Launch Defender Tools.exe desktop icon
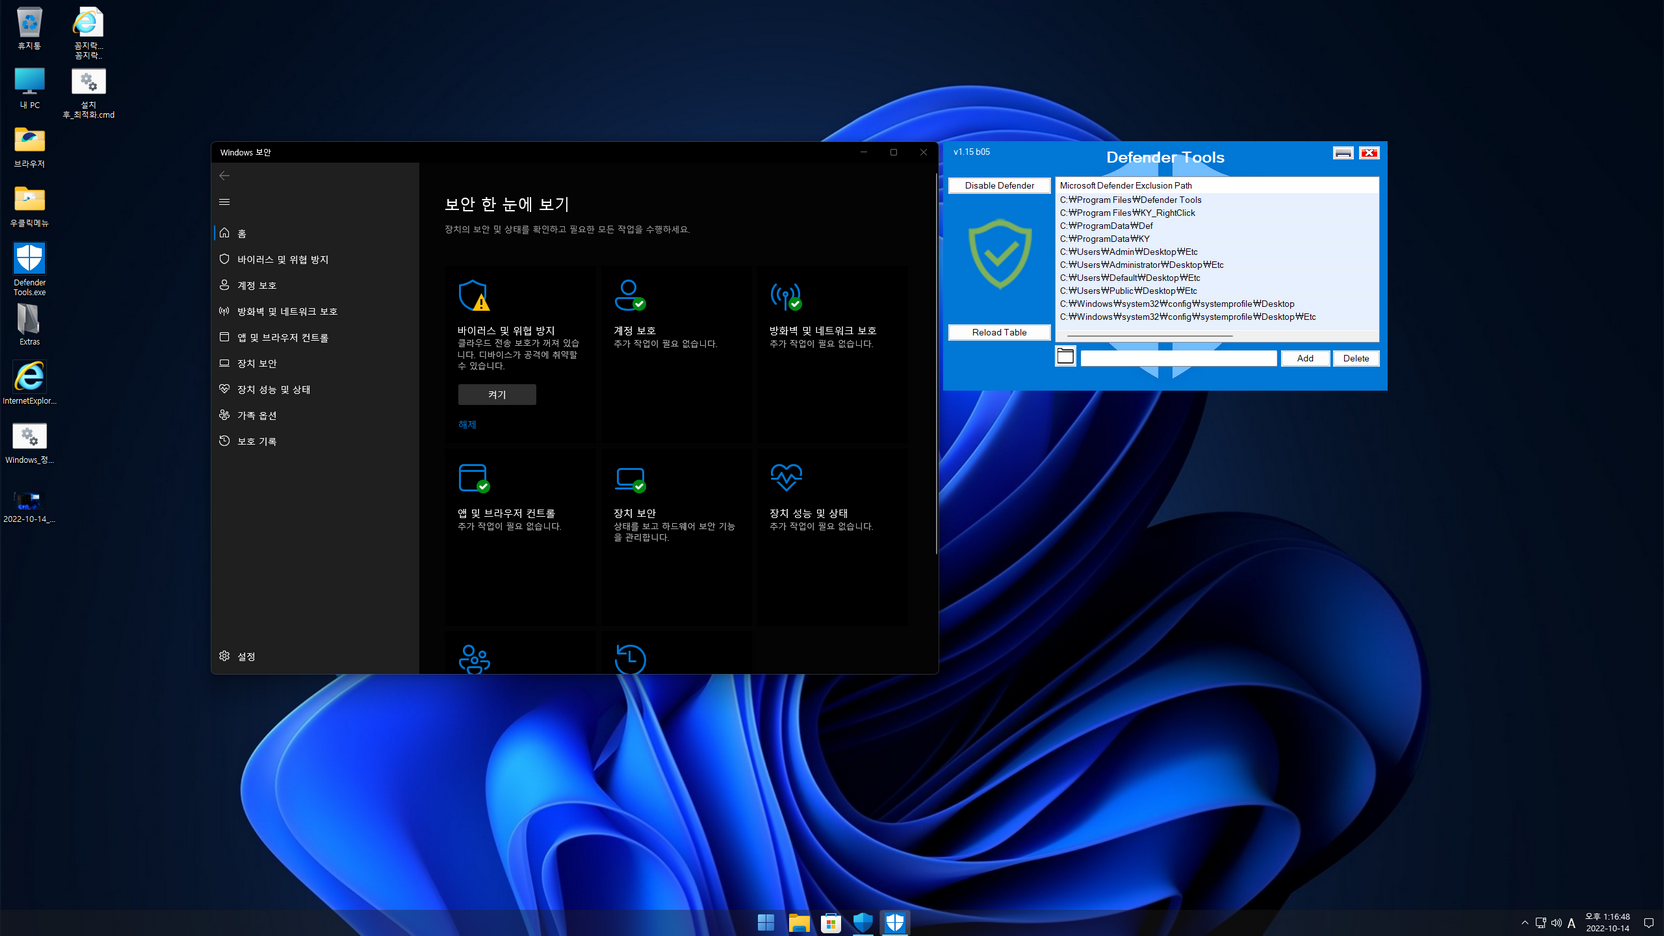The width and height of the screenshot is (1664, 936). tap(29, 268)
